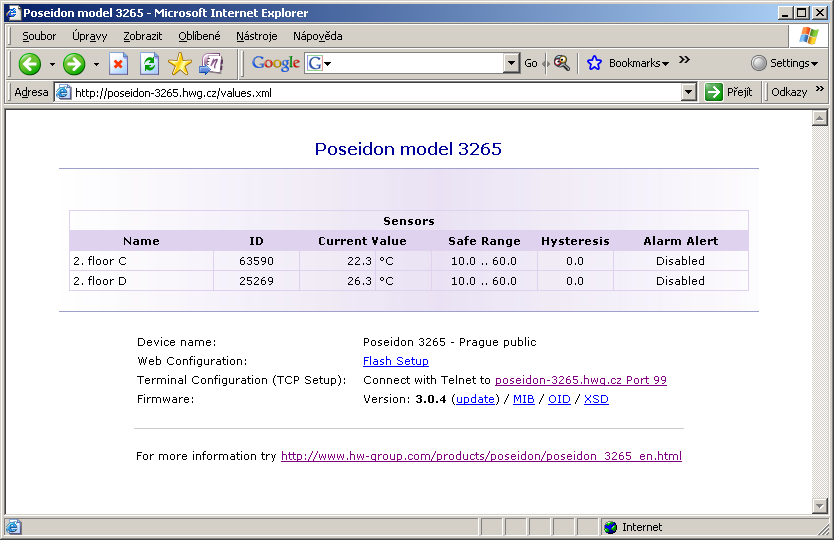Click the address bar URL field

click(377, 93)
